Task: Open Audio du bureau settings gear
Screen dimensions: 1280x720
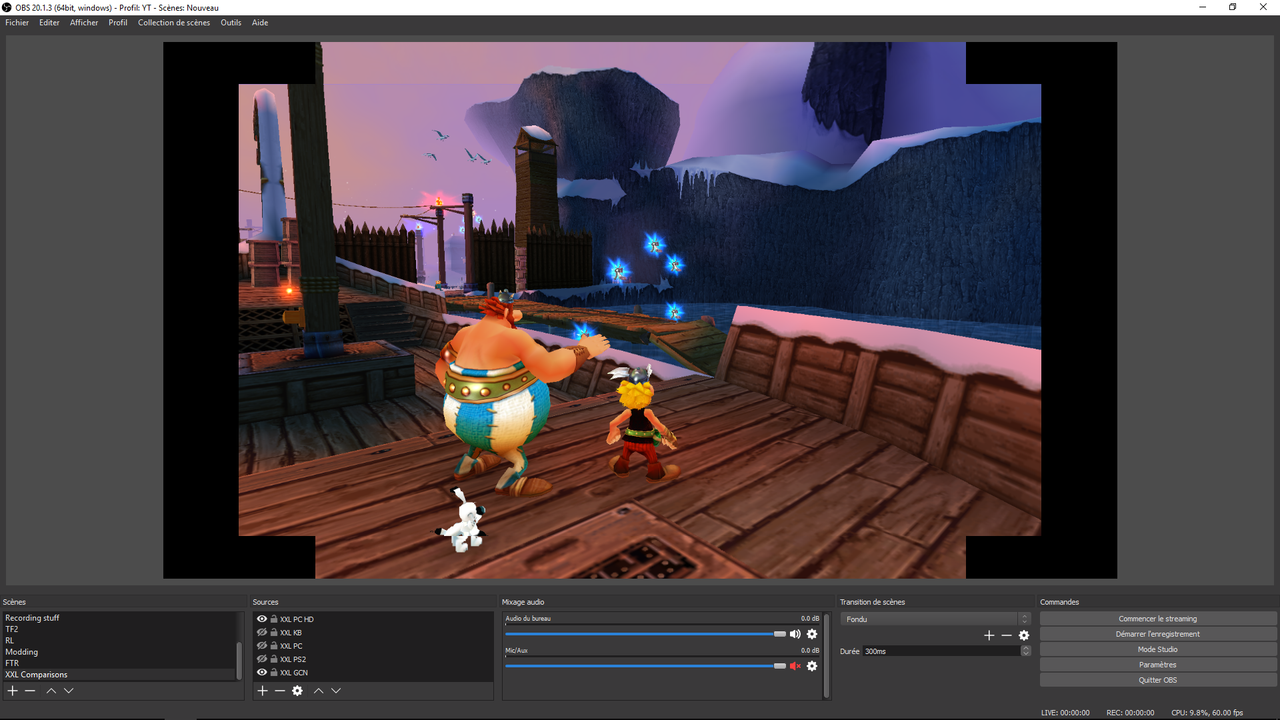Action: (812, 634)
